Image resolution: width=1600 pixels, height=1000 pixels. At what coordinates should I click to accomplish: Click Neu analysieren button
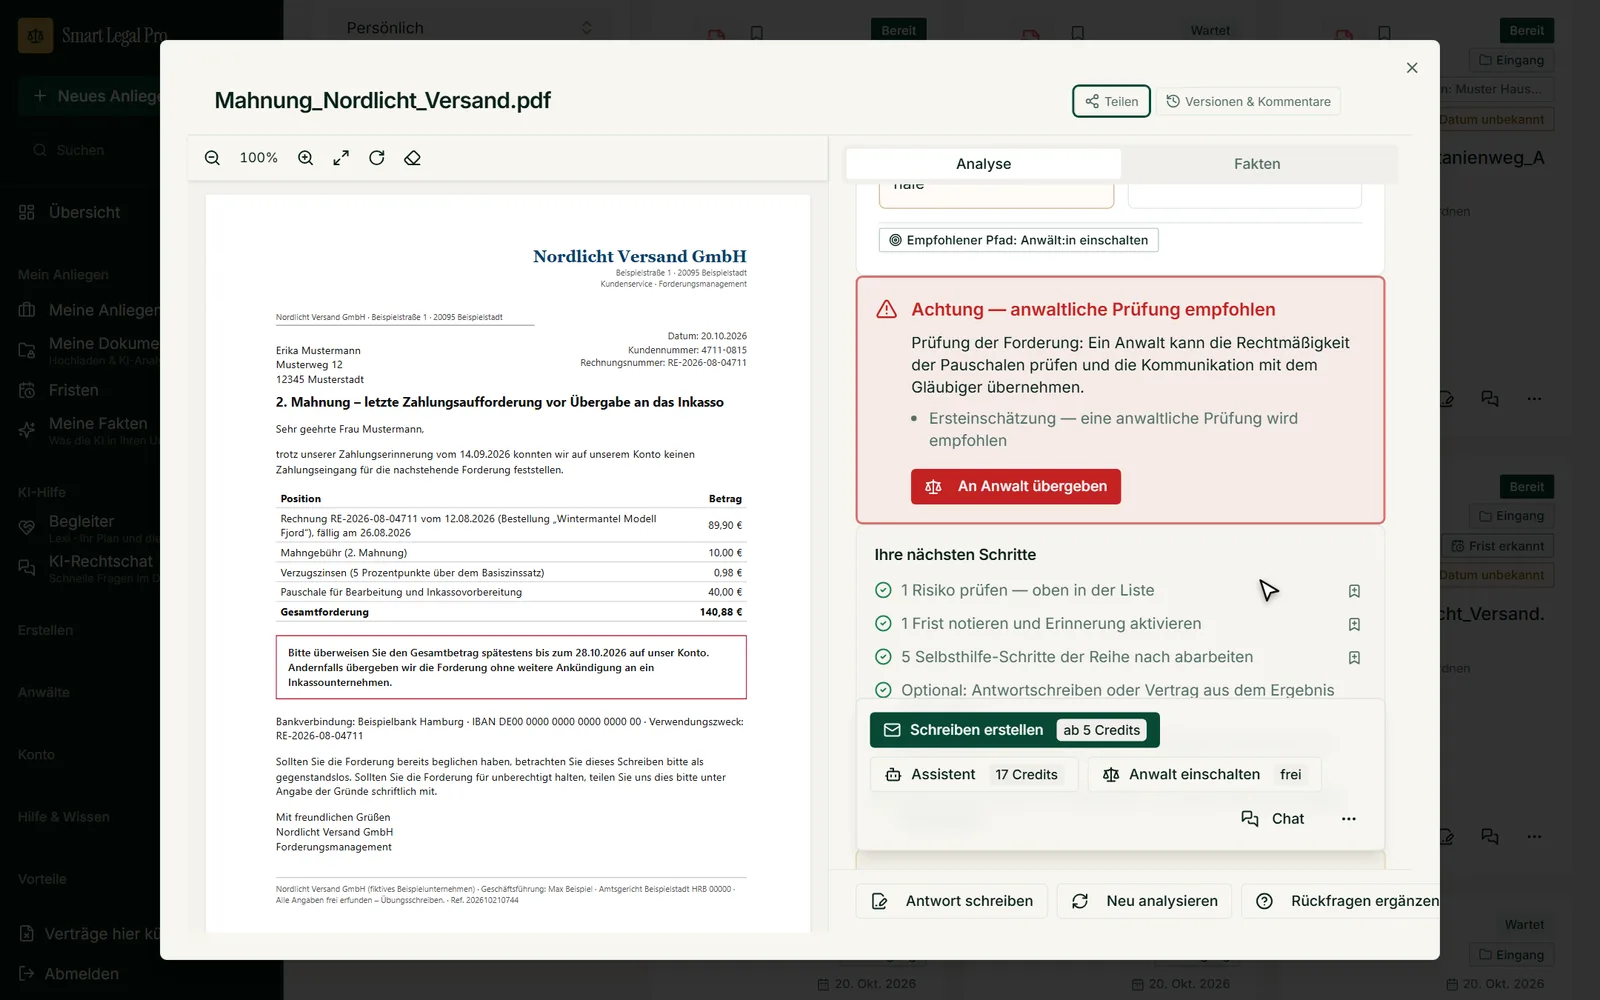pos(1144,901)
